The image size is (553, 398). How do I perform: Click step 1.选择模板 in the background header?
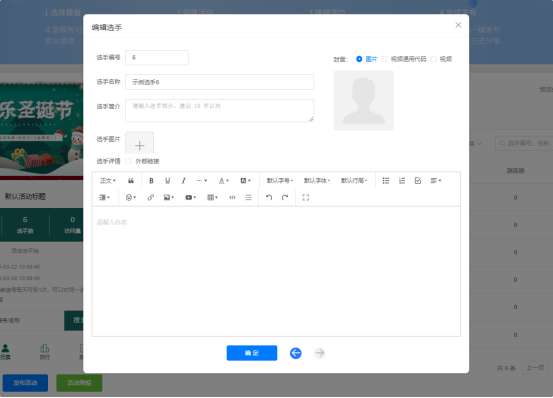(x=62, y=13)
